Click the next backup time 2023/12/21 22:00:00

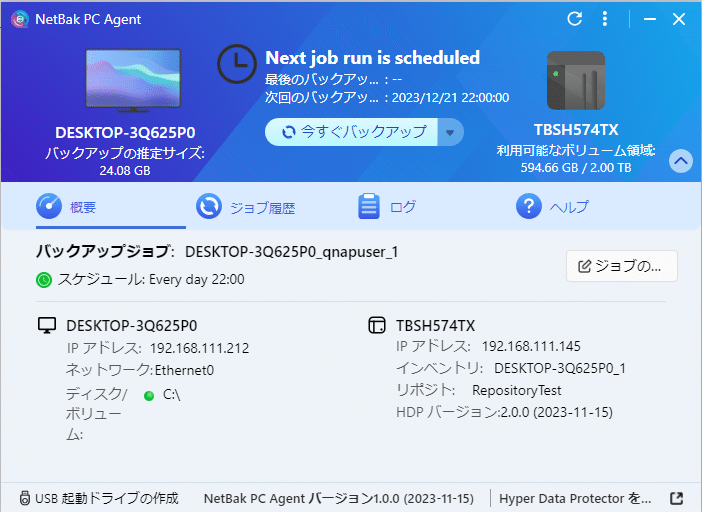(450, 98)
